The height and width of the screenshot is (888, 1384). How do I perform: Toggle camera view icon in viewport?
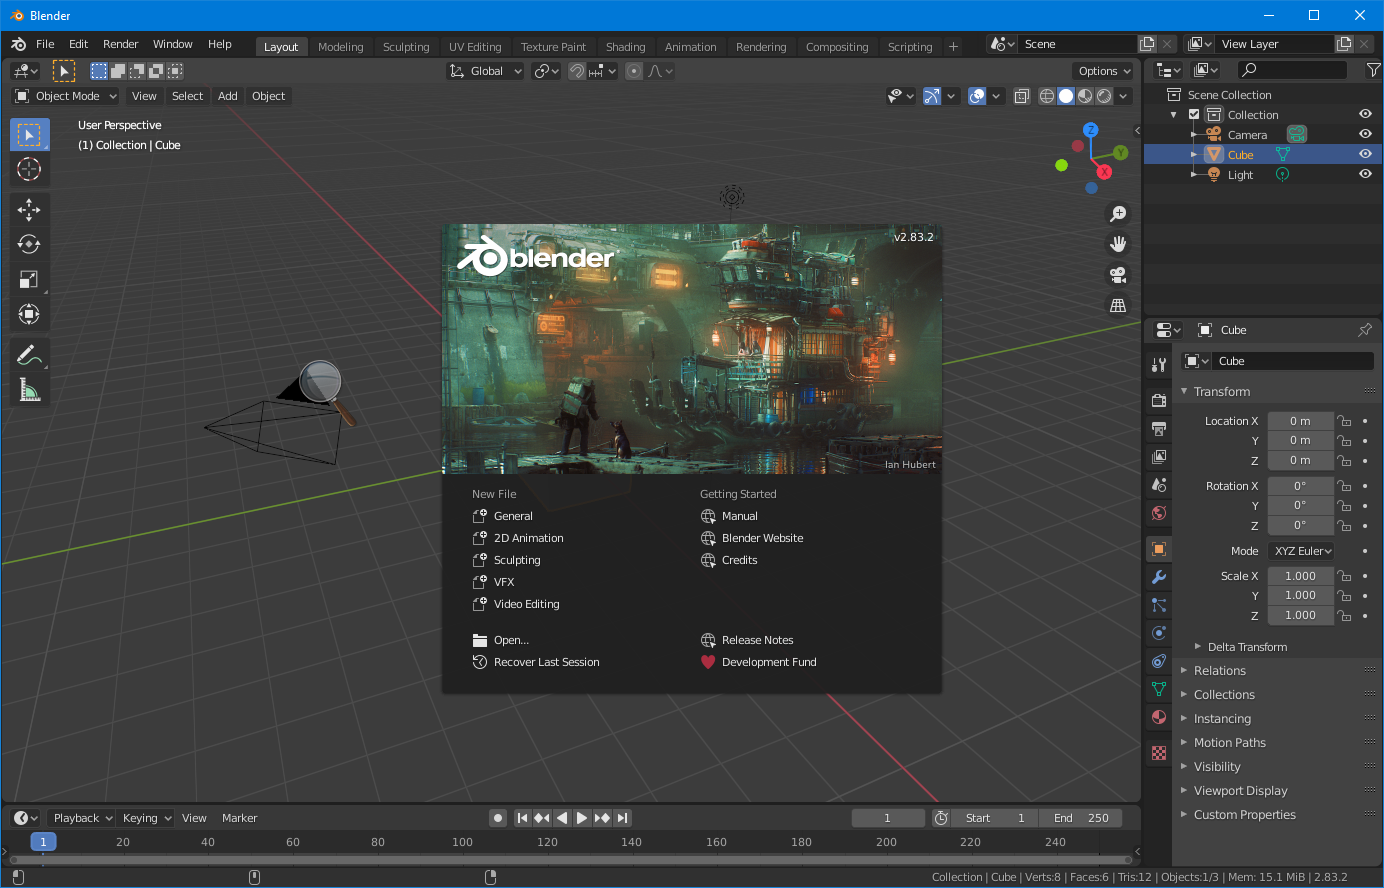(1118, 274)
